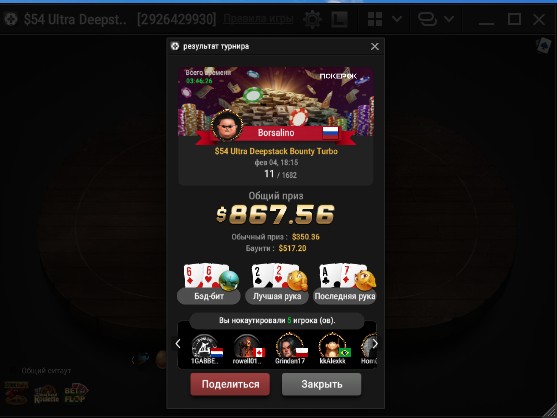Click the kkAlexkk monkey avatar
This screenshot has width=557, height=418.
point(332,345)
